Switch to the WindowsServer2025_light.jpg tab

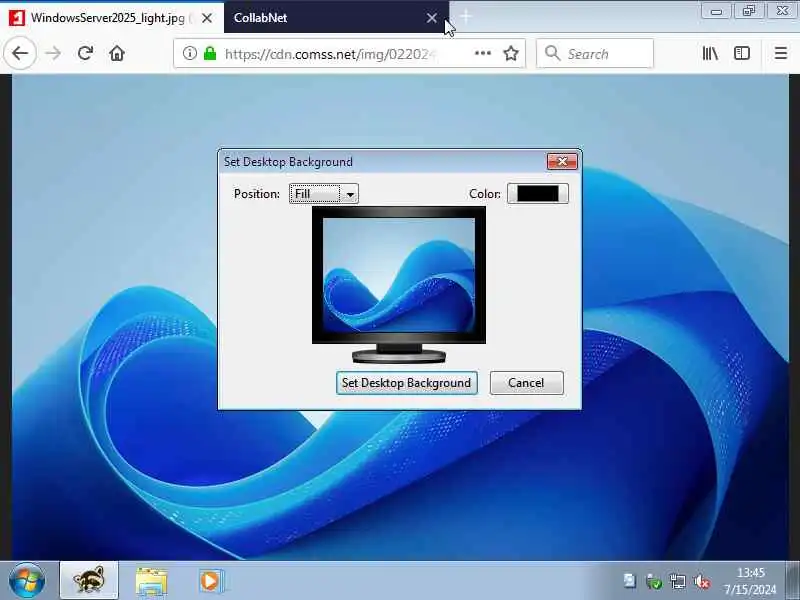point(112,18)
